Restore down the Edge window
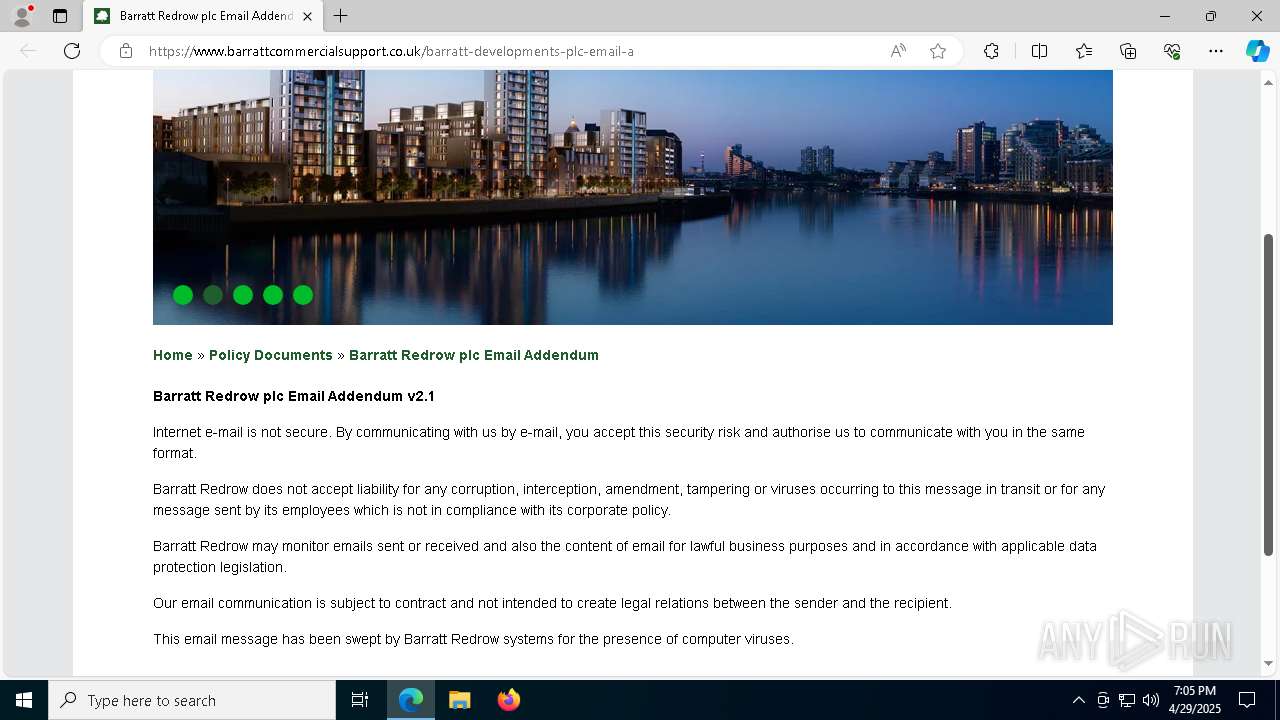This screenshot has height=720, width=1280. [x=1211, y=16]
